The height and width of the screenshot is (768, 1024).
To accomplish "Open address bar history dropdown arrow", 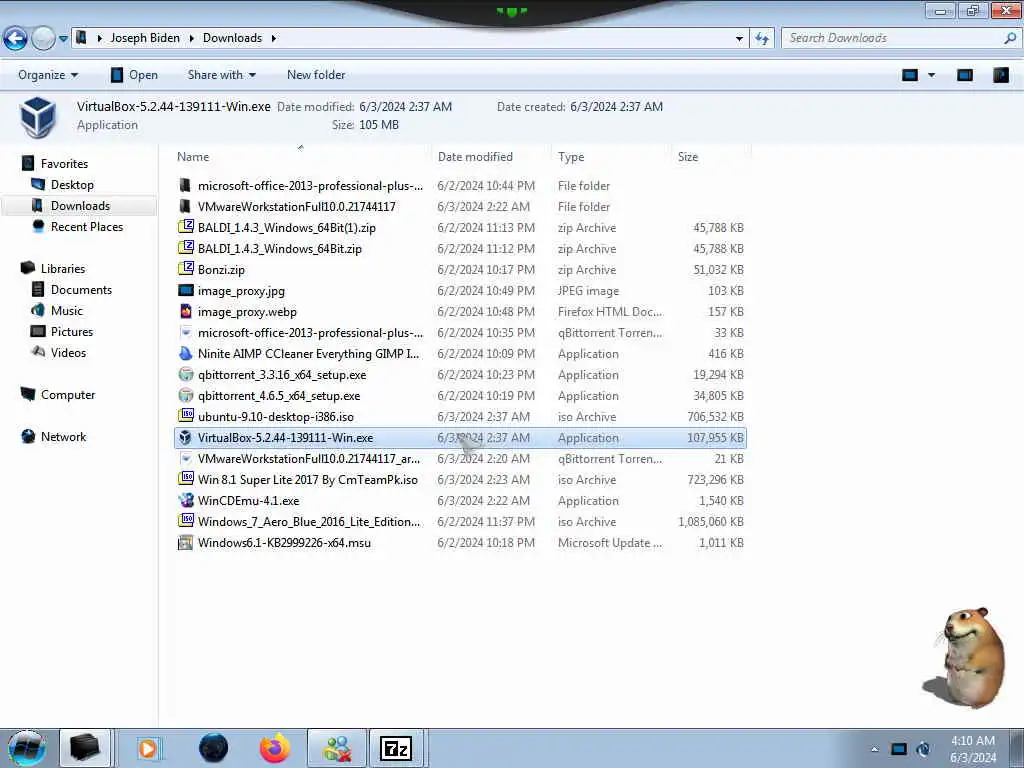I will pos(739,39).
